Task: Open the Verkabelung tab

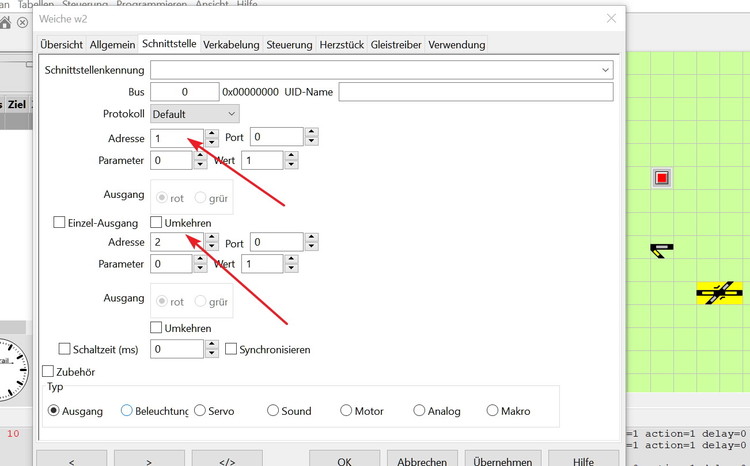Action: [x=231, y=44]
